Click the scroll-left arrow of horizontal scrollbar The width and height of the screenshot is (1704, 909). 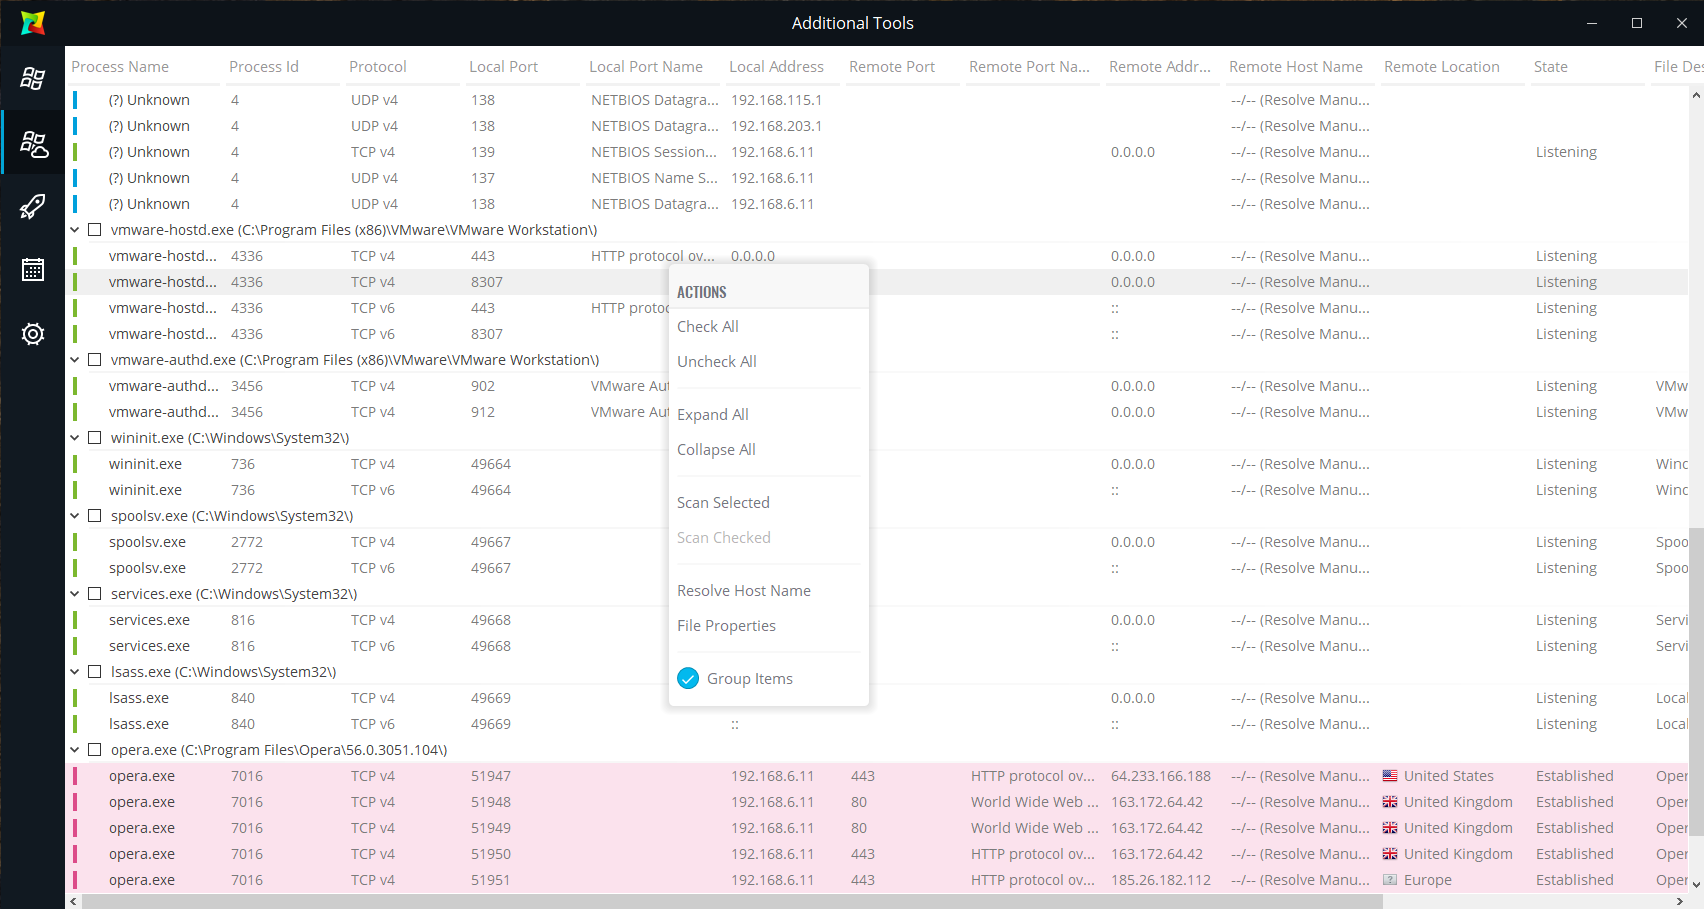coord(73,901)
